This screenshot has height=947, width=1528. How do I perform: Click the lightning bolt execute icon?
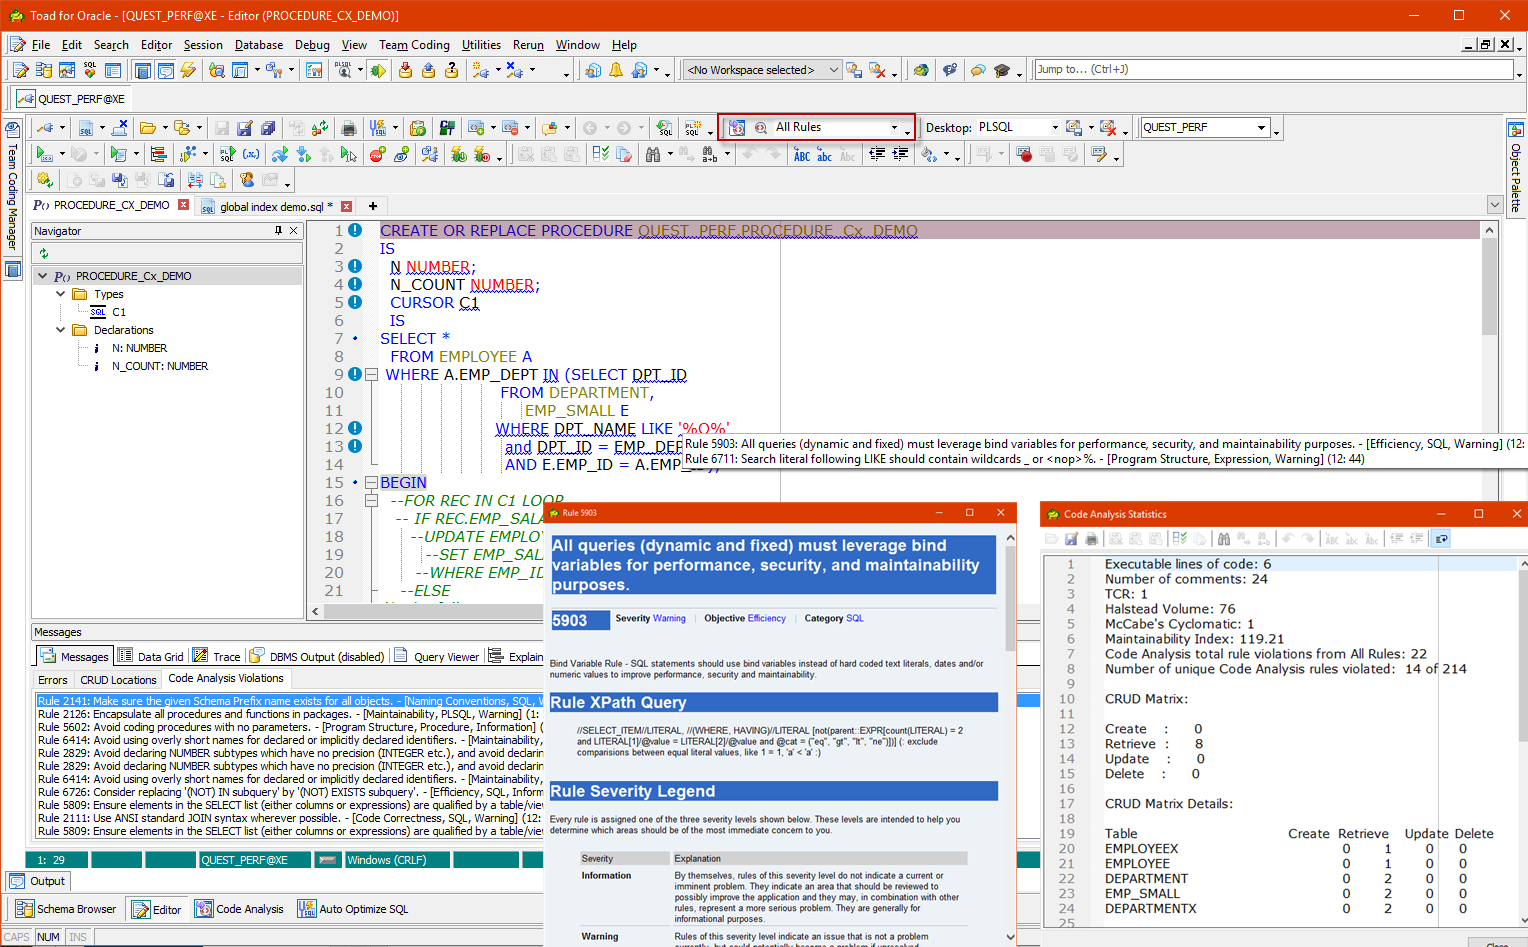[x=188, y=70]
